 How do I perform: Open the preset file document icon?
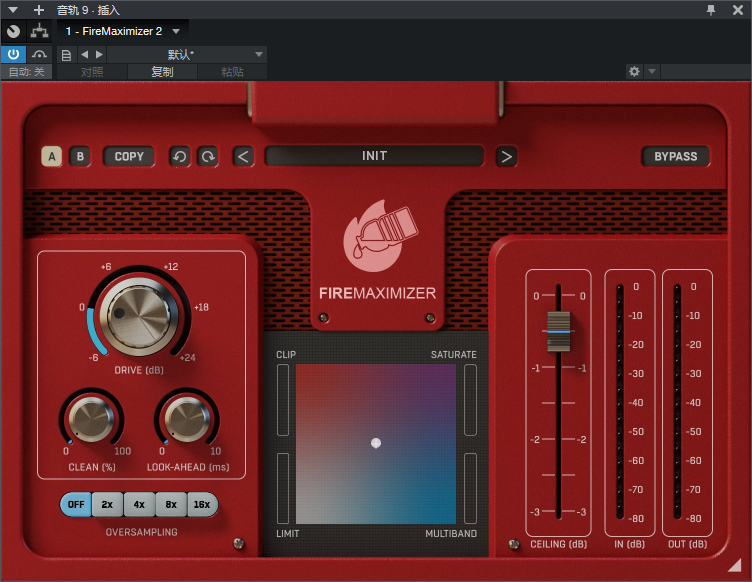coord(66,55)
